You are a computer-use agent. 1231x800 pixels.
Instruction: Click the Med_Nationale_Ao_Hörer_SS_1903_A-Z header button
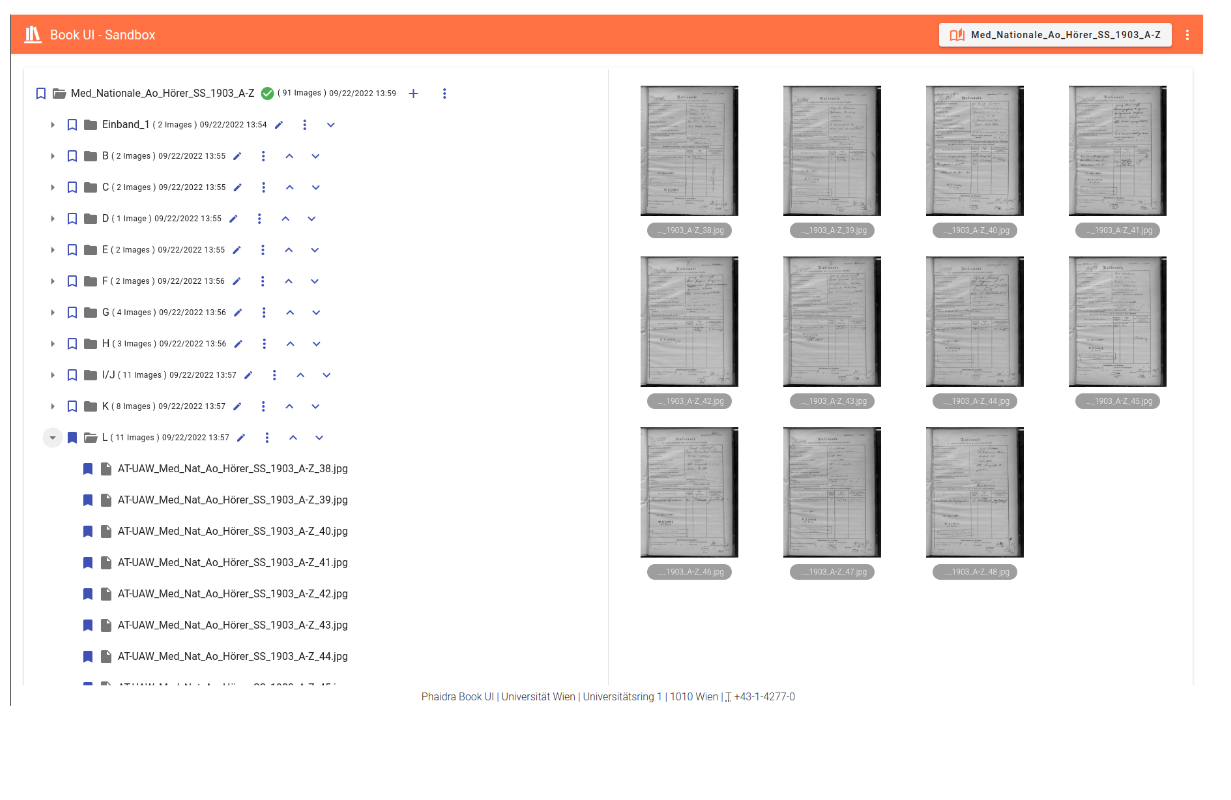click(x=1055, y=35)
